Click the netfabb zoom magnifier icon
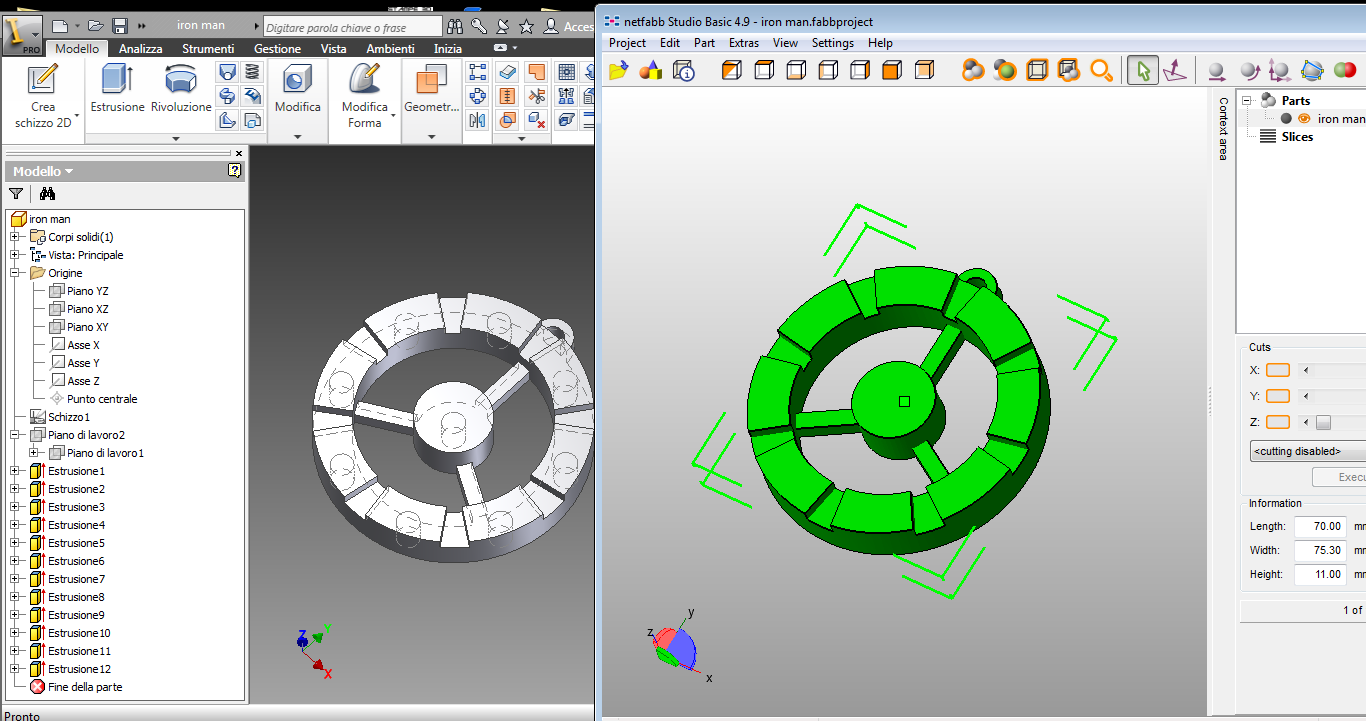1366x721 pixels. point(1101,70)
